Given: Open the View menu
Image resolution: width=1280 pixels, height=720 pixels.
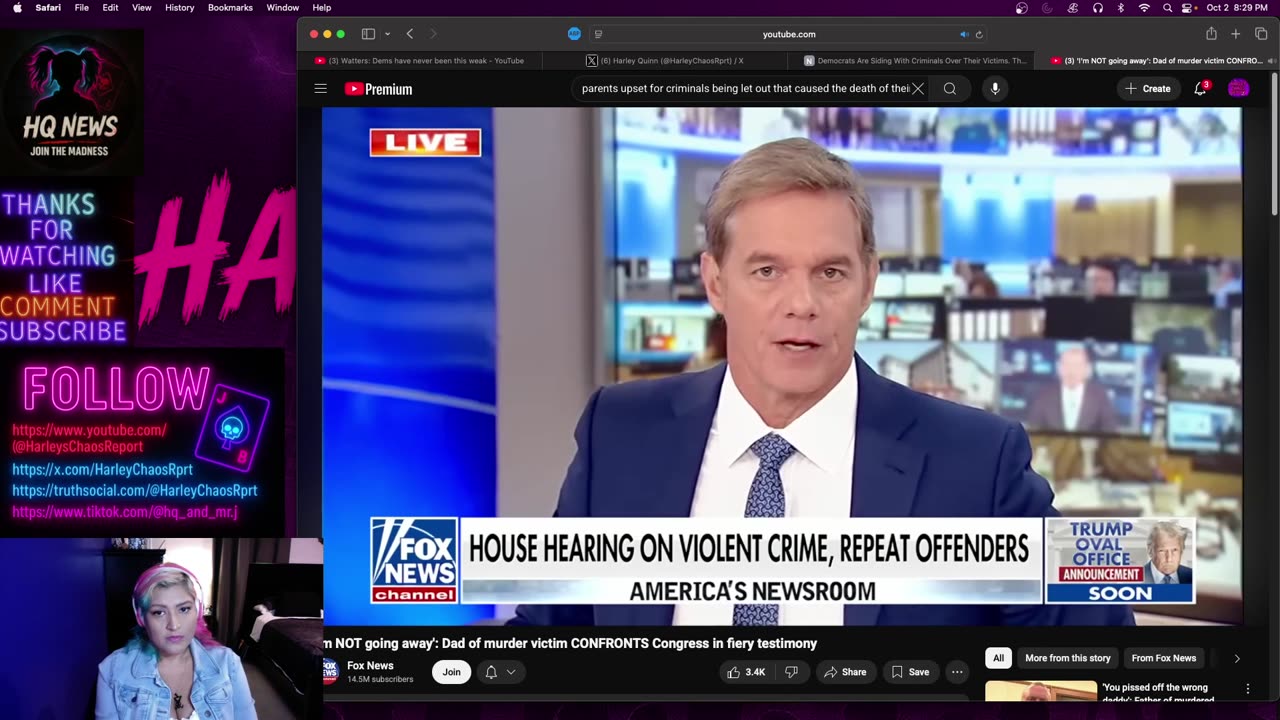Looking at the screenshot, I should (142, 8).
